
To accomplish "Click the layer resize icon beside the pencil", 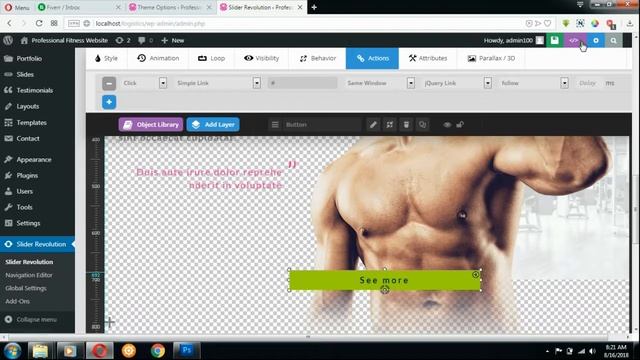I will click(389, 124).
